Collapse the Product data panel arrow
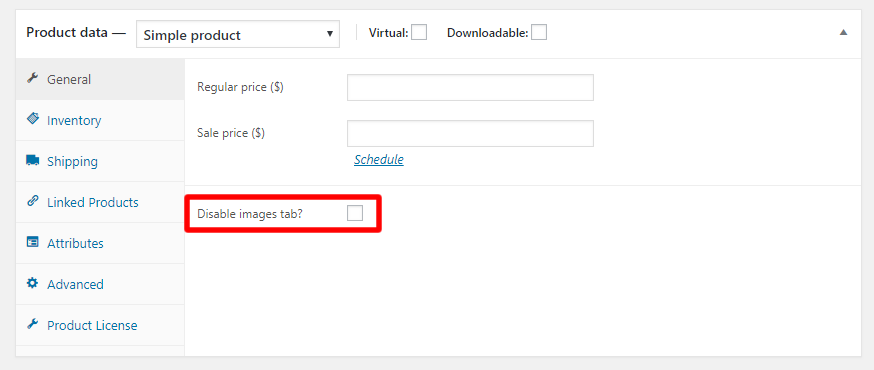874x370 pixels. click(x=843, y=32)
